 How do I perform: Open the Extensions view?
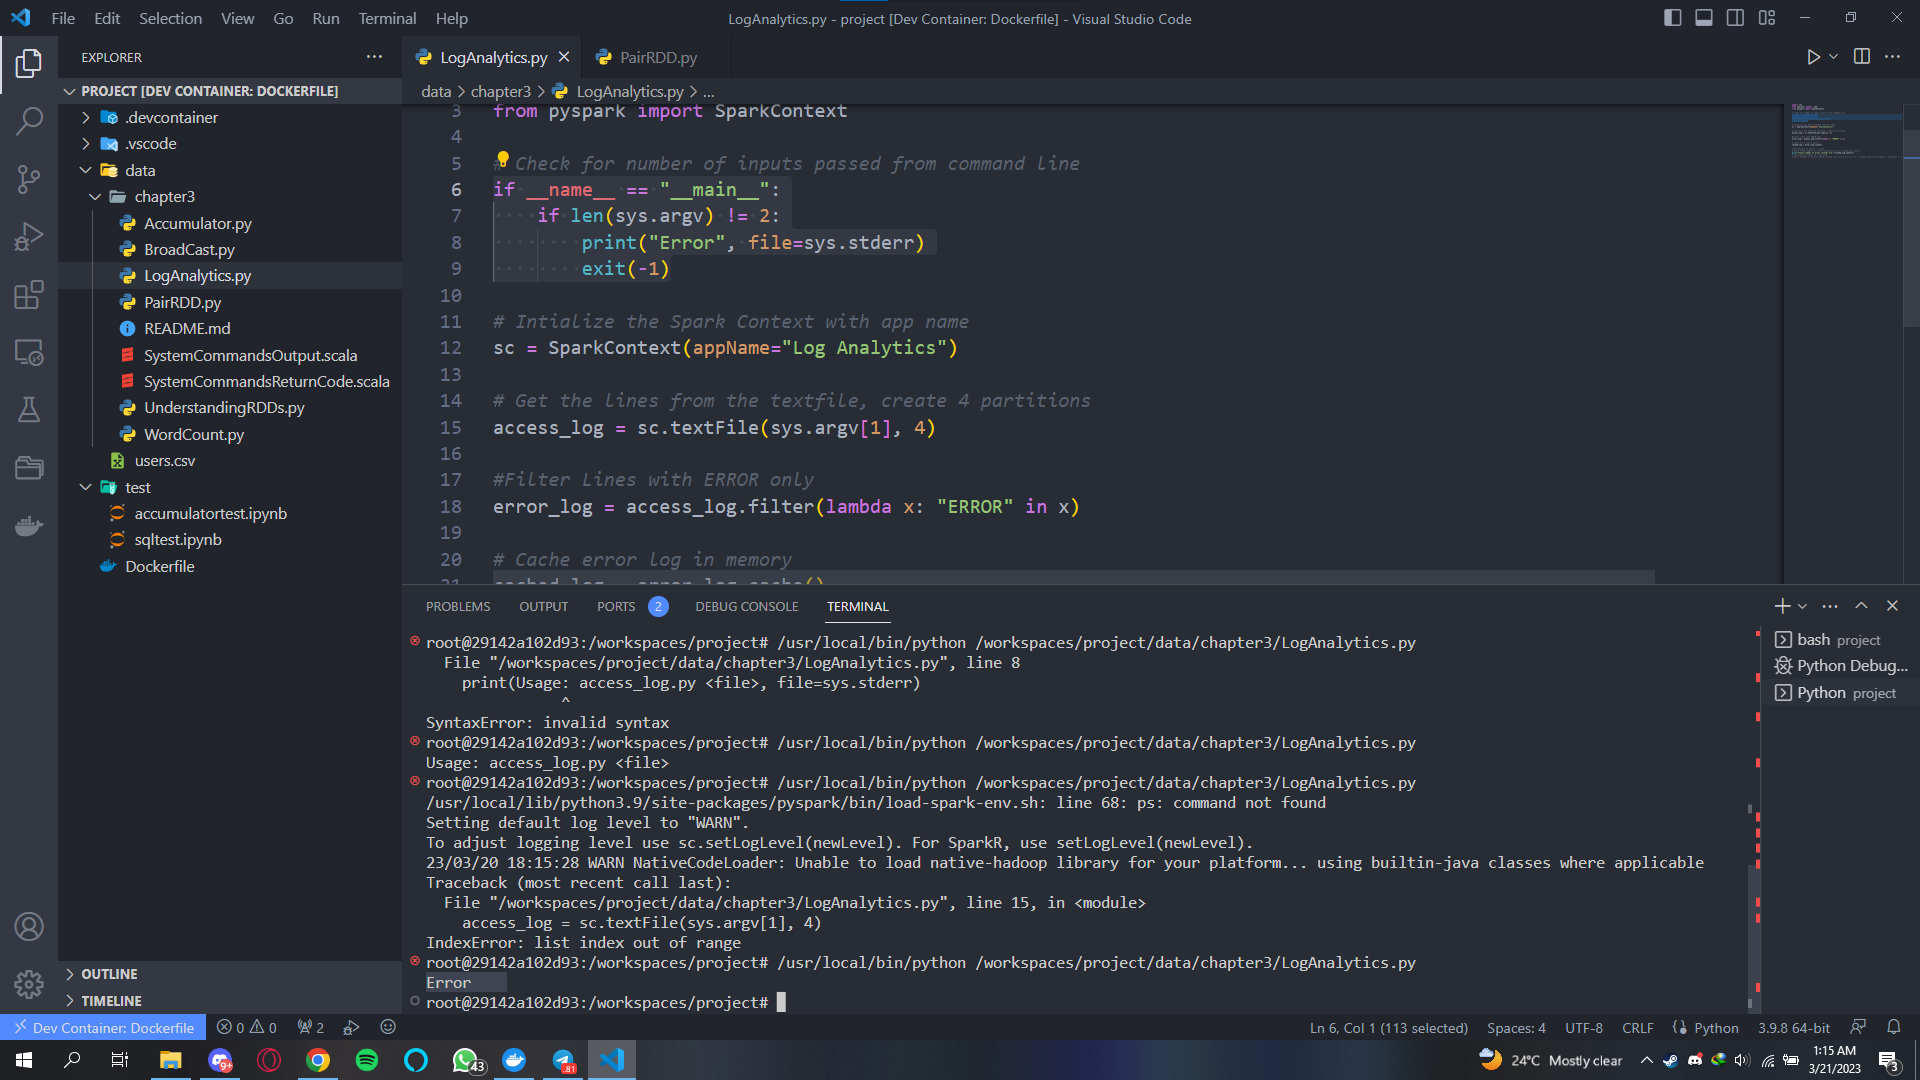[x=29, y=294]
